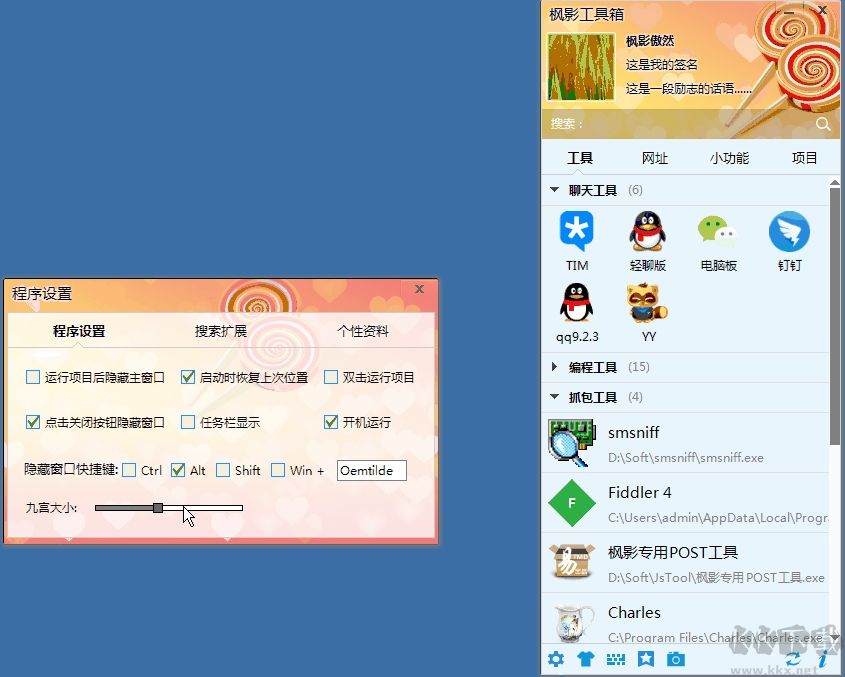
Task: Click the Oemtilde hotkey input field
Action: 371,470
